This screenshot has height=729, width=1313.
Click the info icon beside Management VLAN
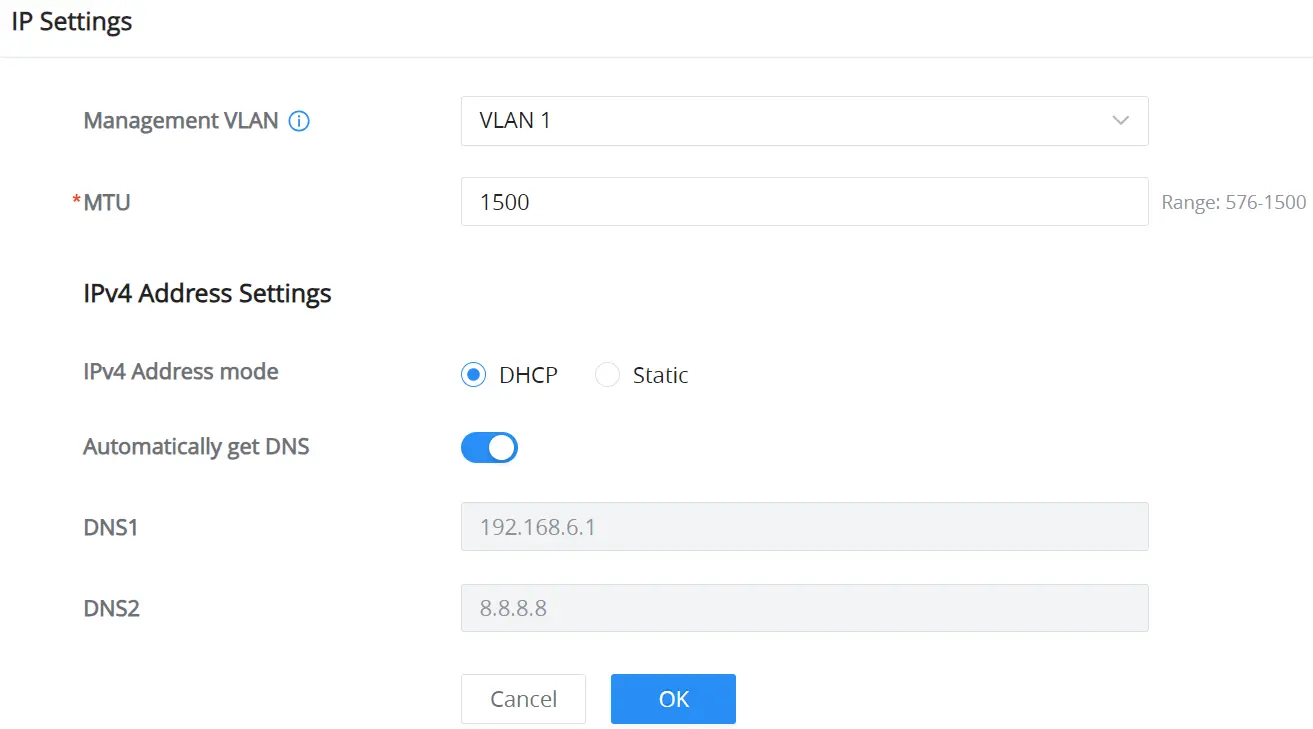click(x=299, y=121)
